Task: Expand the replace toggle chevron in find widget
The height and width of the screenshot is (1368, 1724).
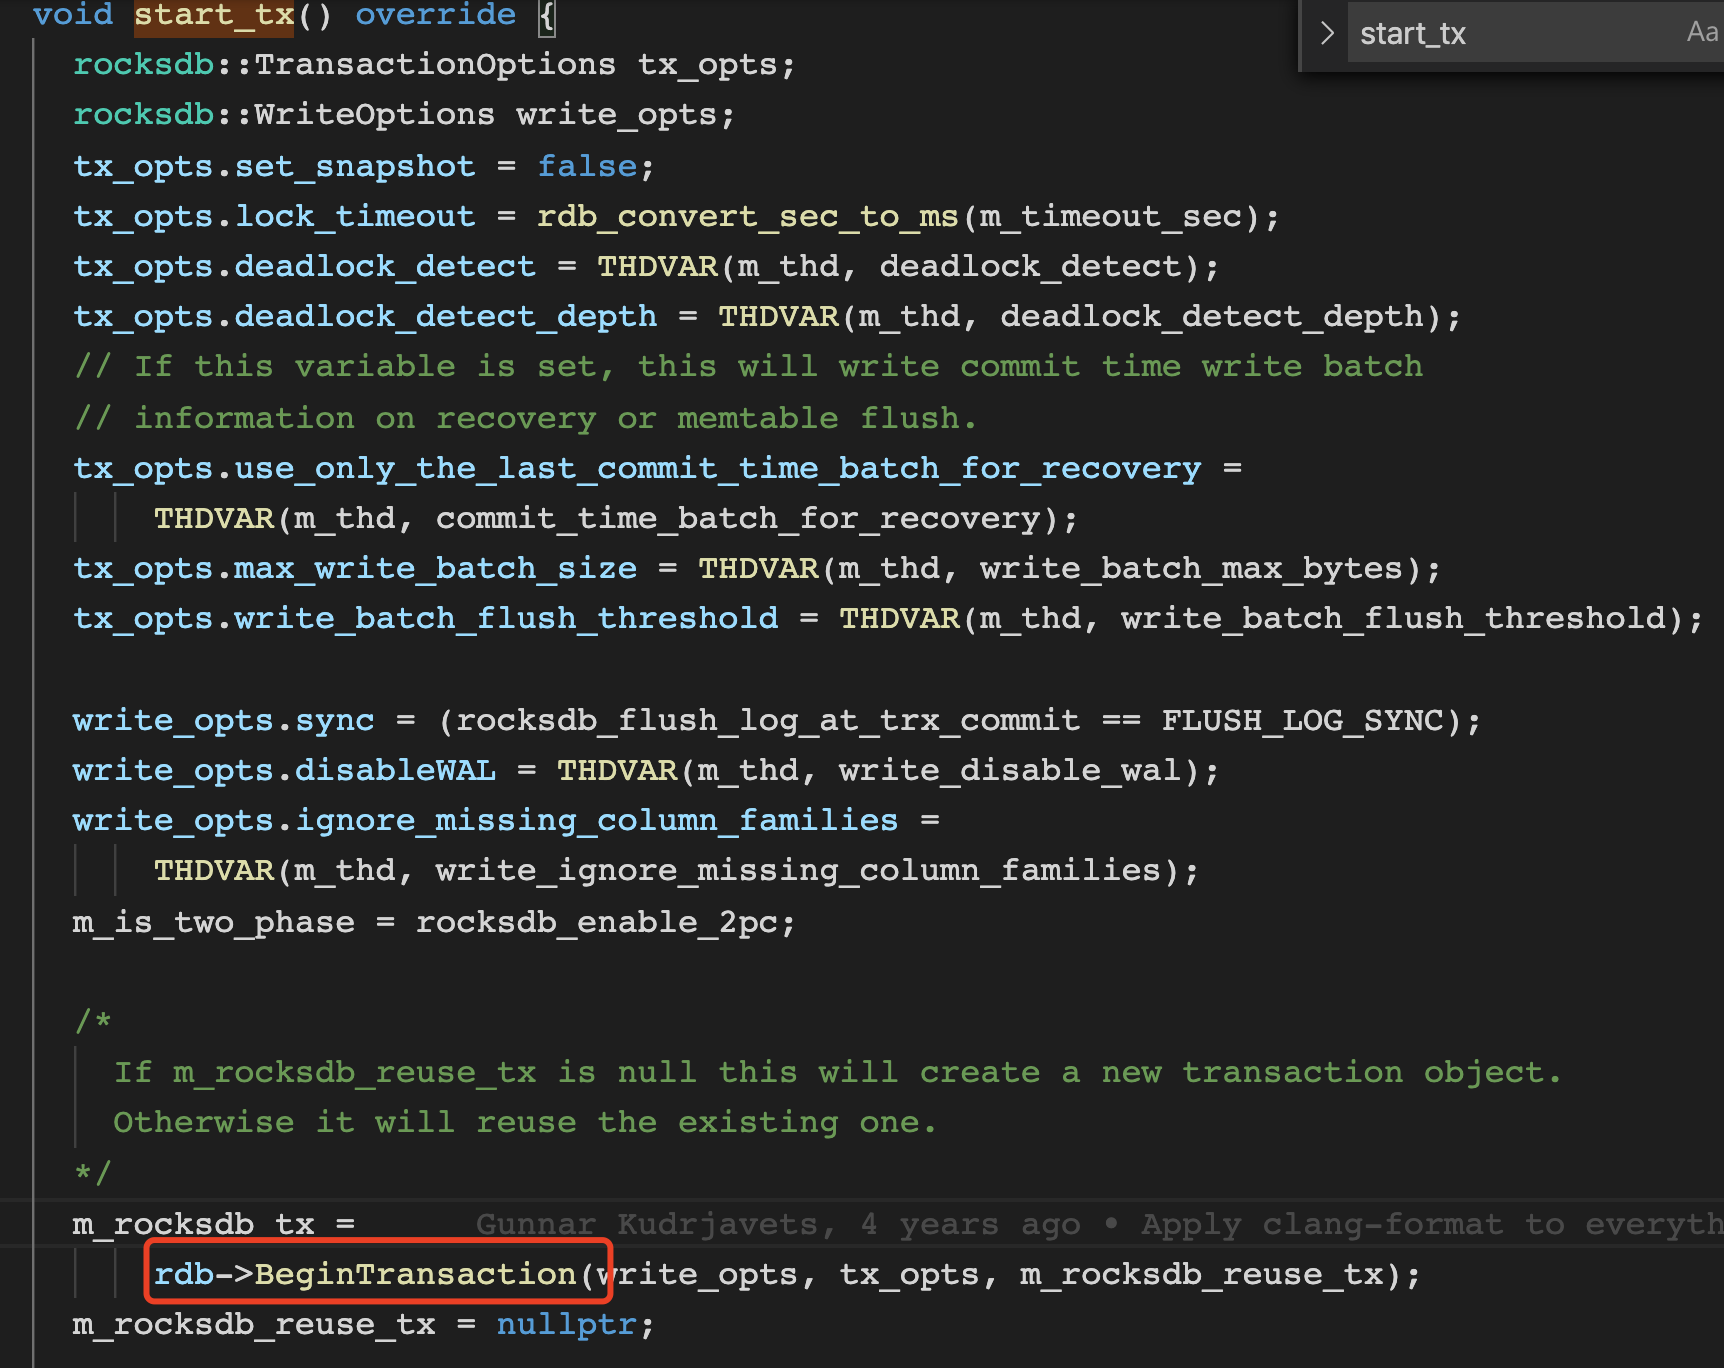Action: [1327, 33]
